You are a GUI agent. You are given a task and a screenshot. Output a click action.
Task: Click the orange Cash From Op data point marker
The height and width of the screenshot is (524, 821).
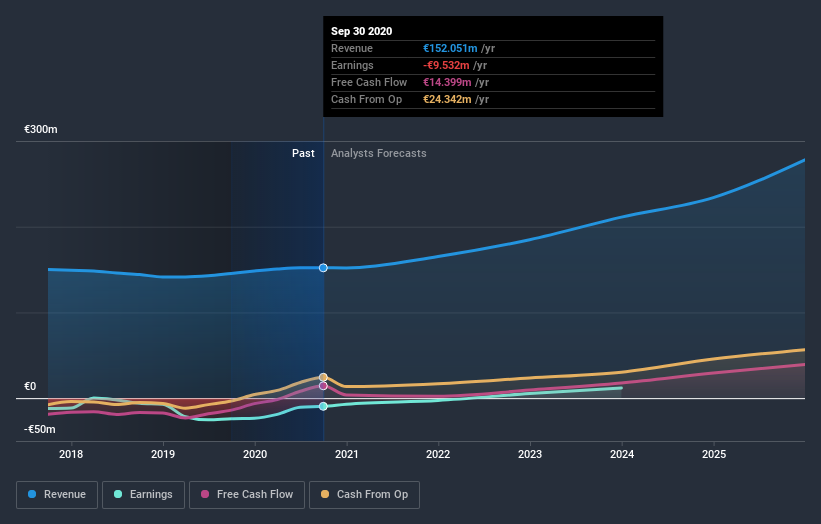(323, 377)
